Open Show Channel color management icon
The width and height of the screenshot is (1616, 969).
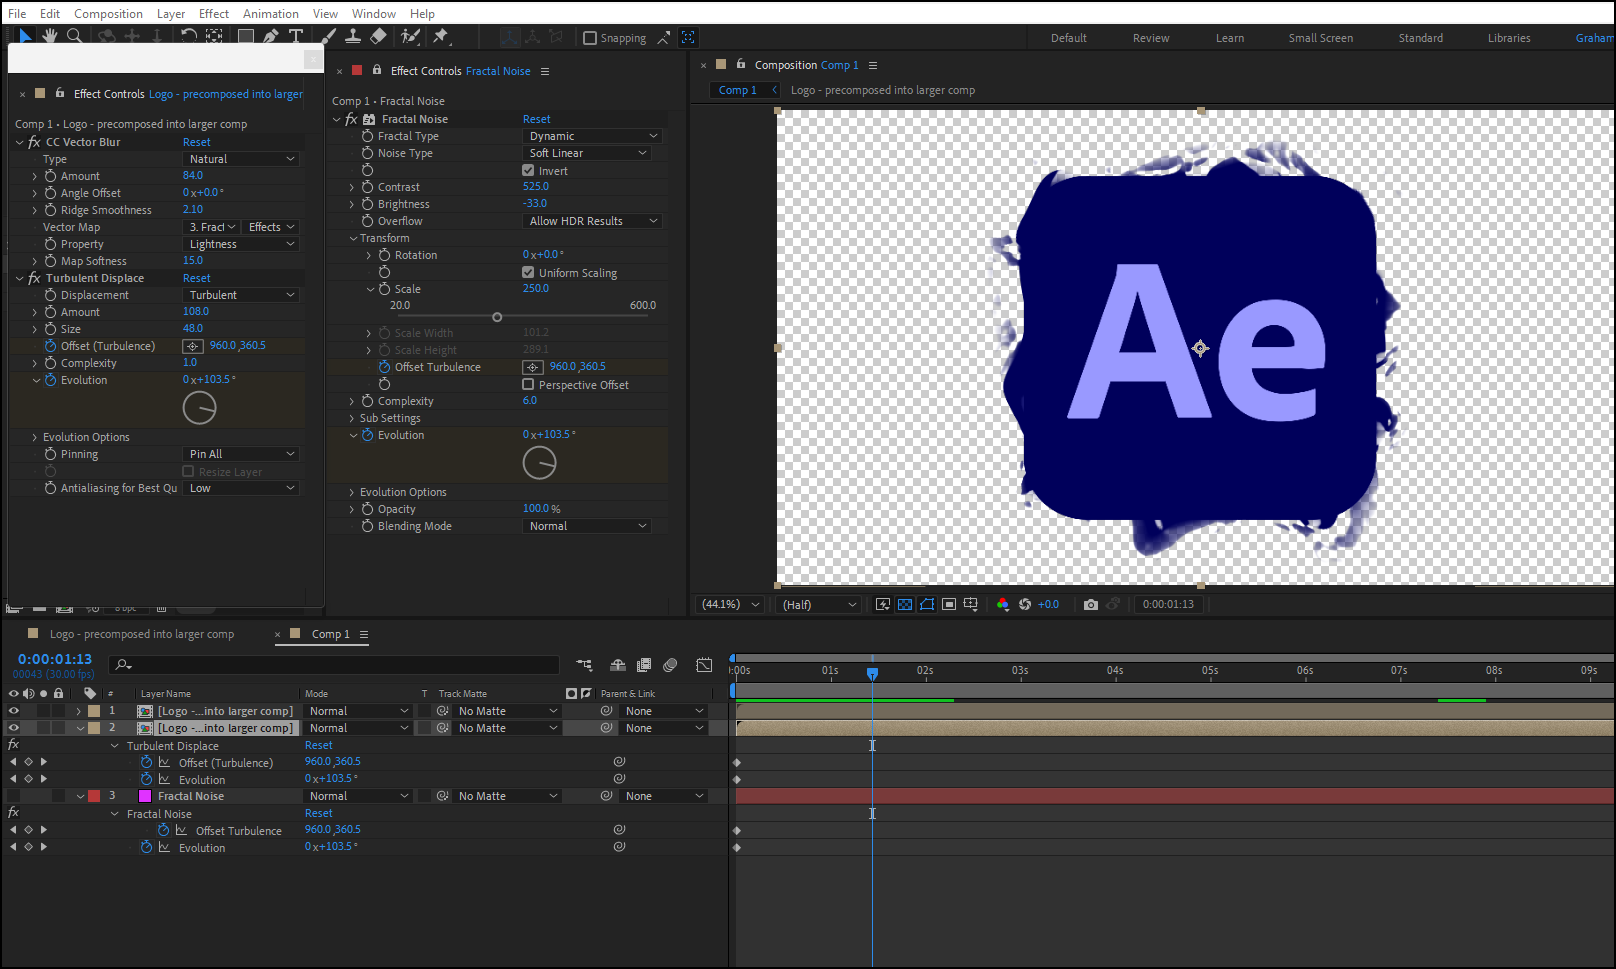[x=1003, y=604]
